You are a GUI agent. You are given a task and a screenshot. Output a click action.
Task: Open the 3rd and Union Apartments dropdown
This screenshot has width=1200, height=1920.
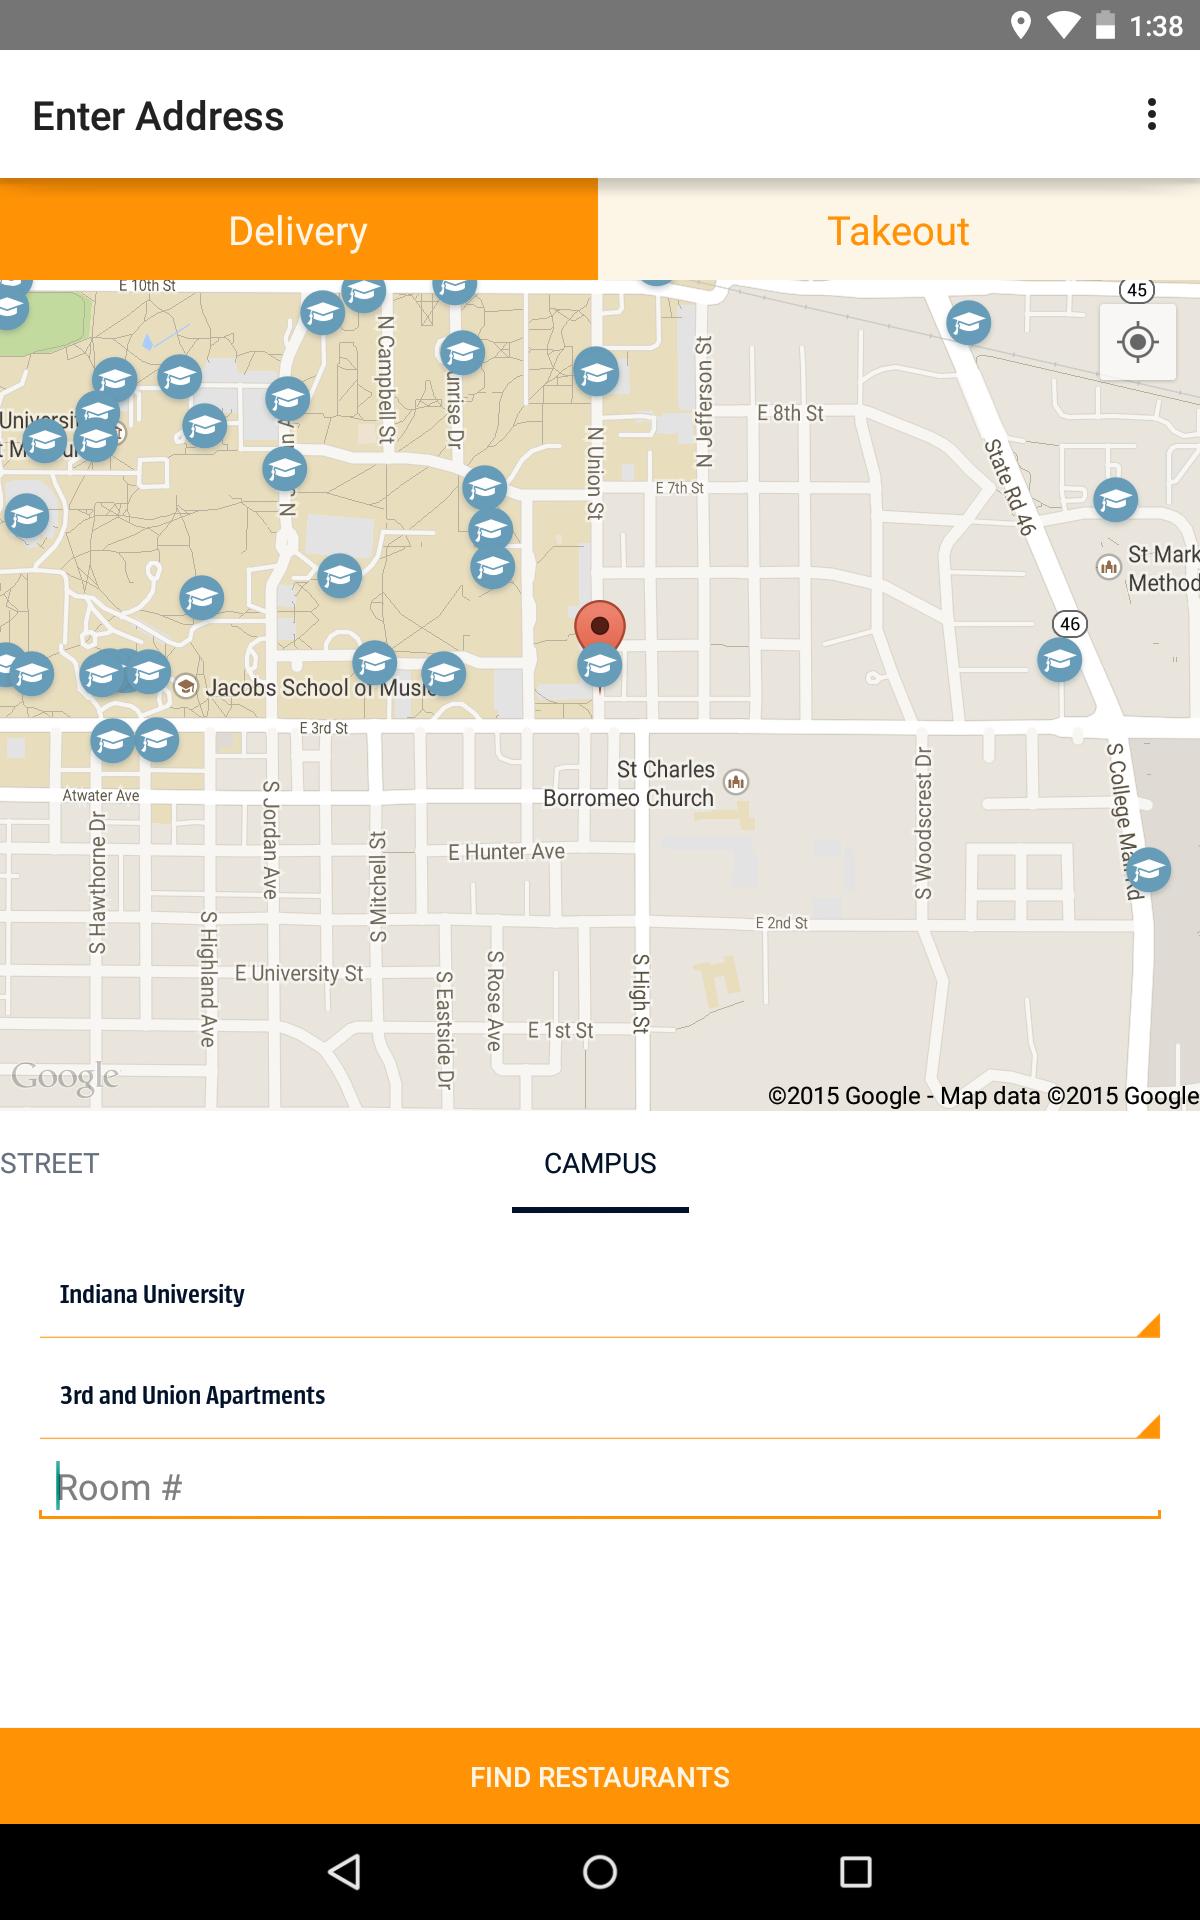(x=600, y=1396)
